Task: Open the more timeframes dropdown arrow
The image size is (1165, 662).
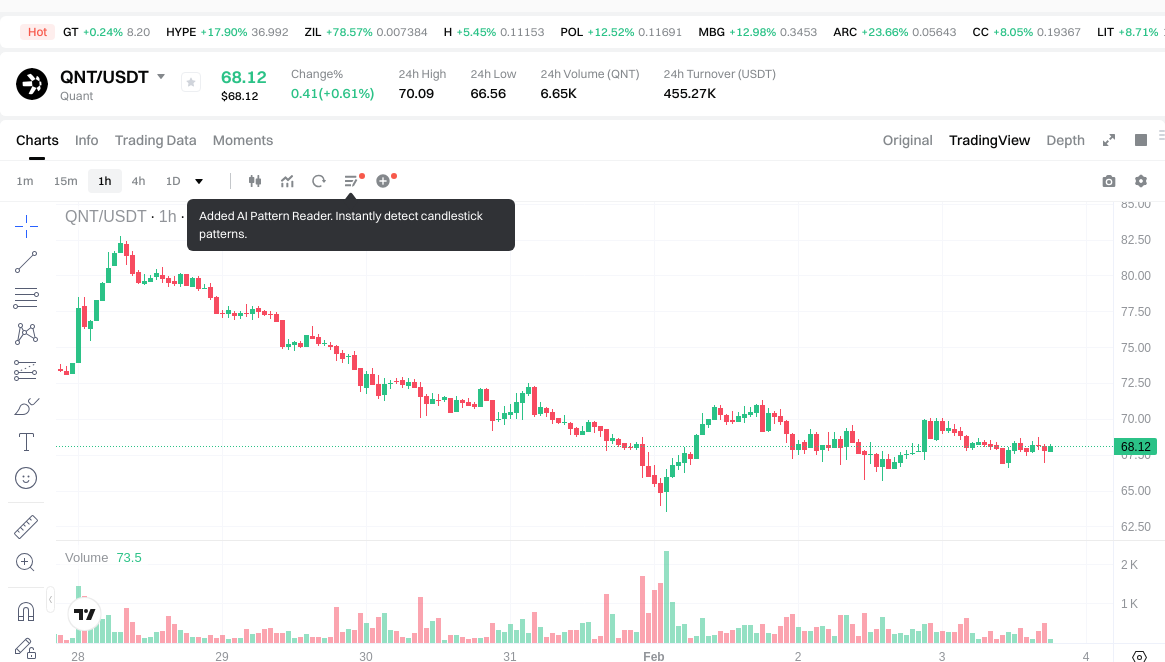Action: 199,181
